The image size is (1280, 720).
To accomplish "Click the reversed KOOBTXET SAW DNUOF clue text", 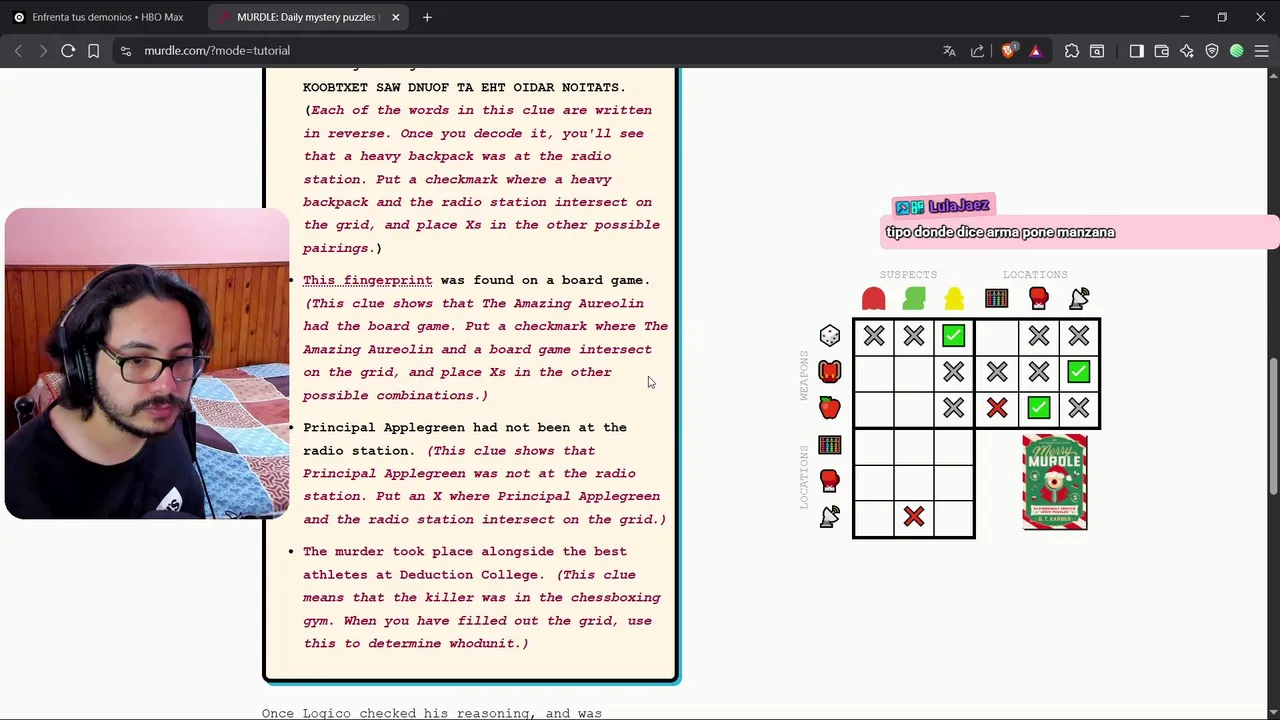I will [x=464, y=87].
